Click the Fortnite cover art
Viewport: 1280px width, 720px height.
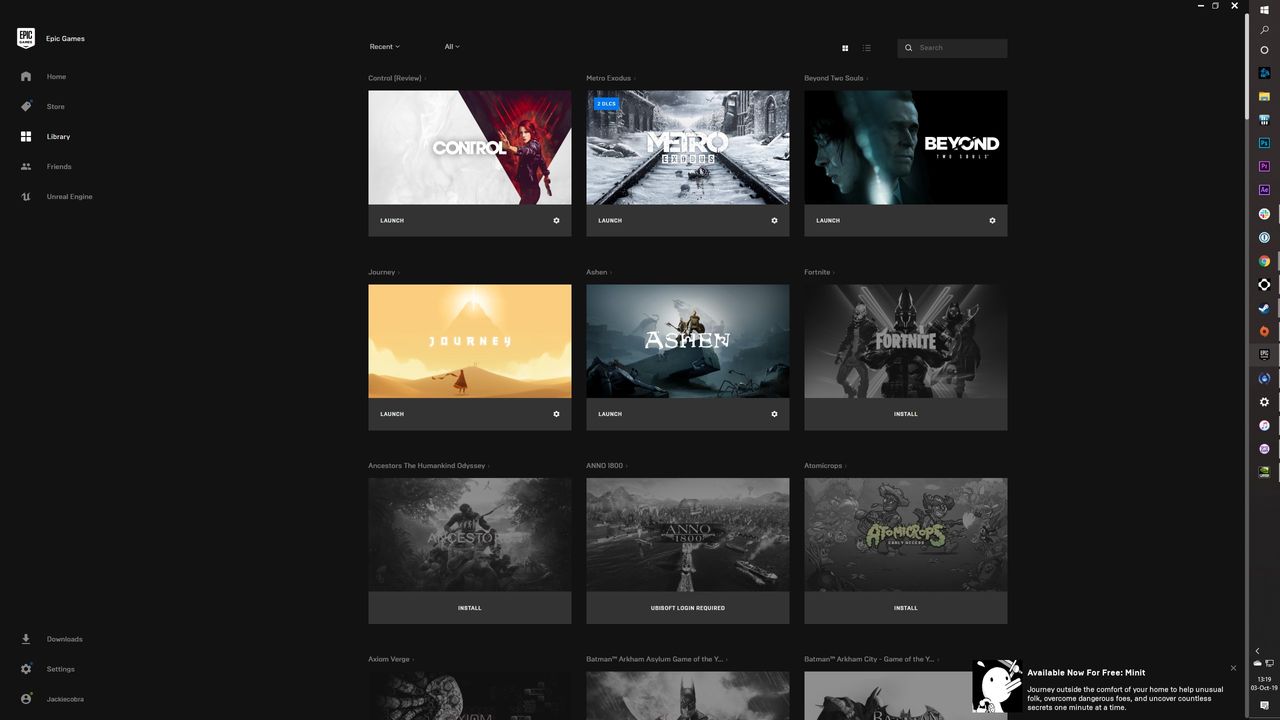905,341
